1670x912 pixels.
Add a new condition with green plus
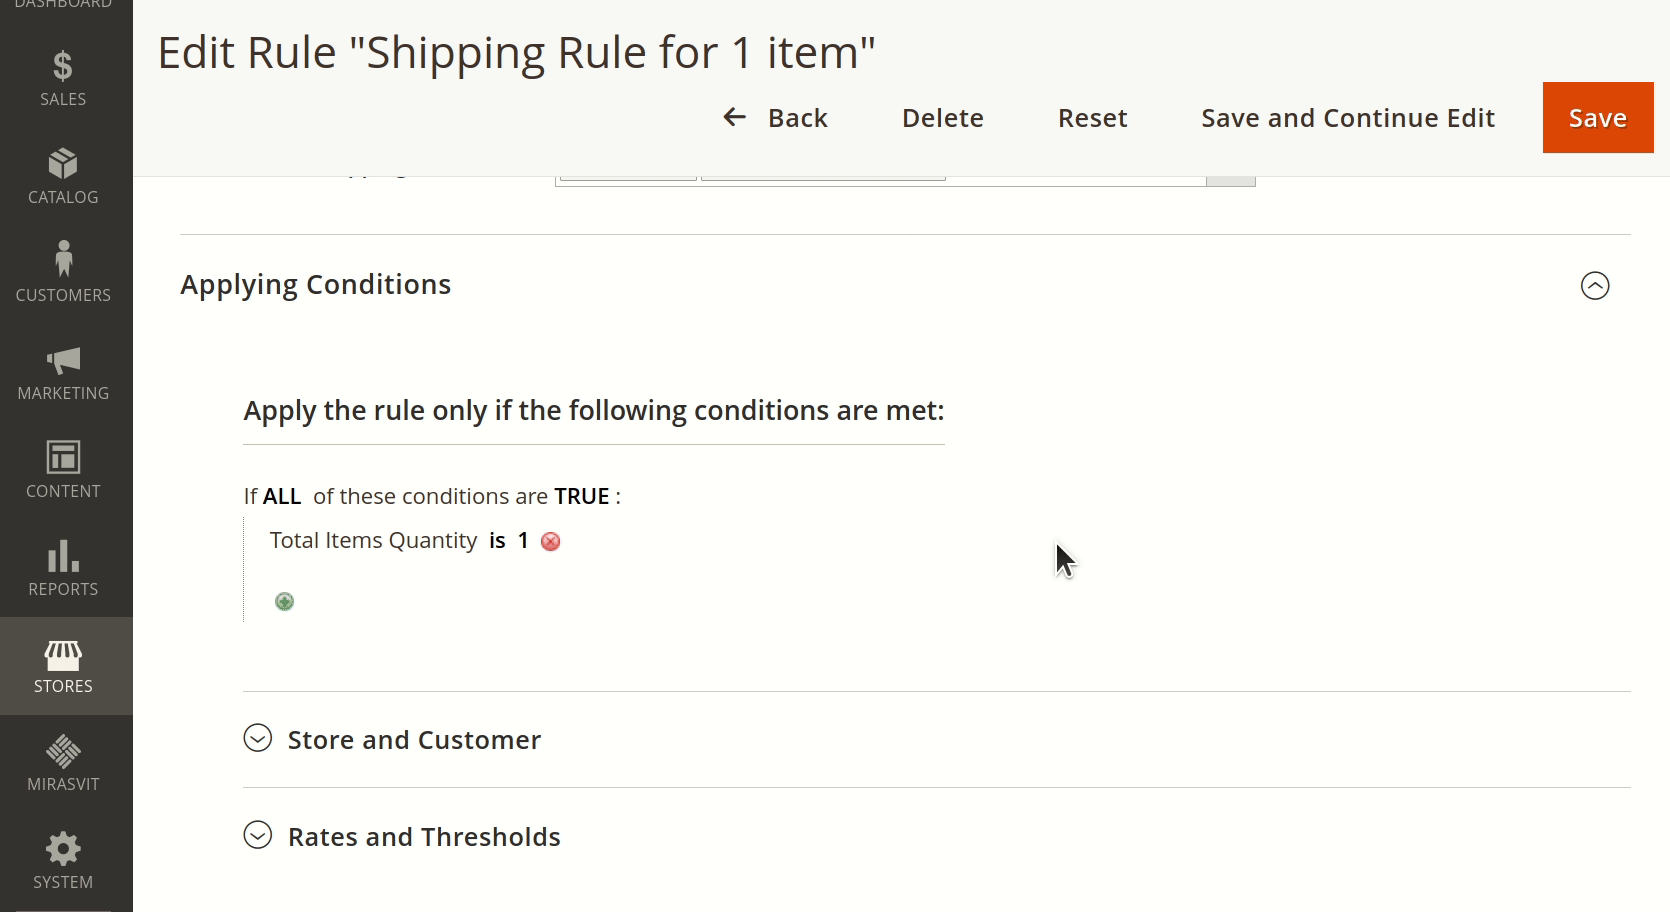pos(284,601)
